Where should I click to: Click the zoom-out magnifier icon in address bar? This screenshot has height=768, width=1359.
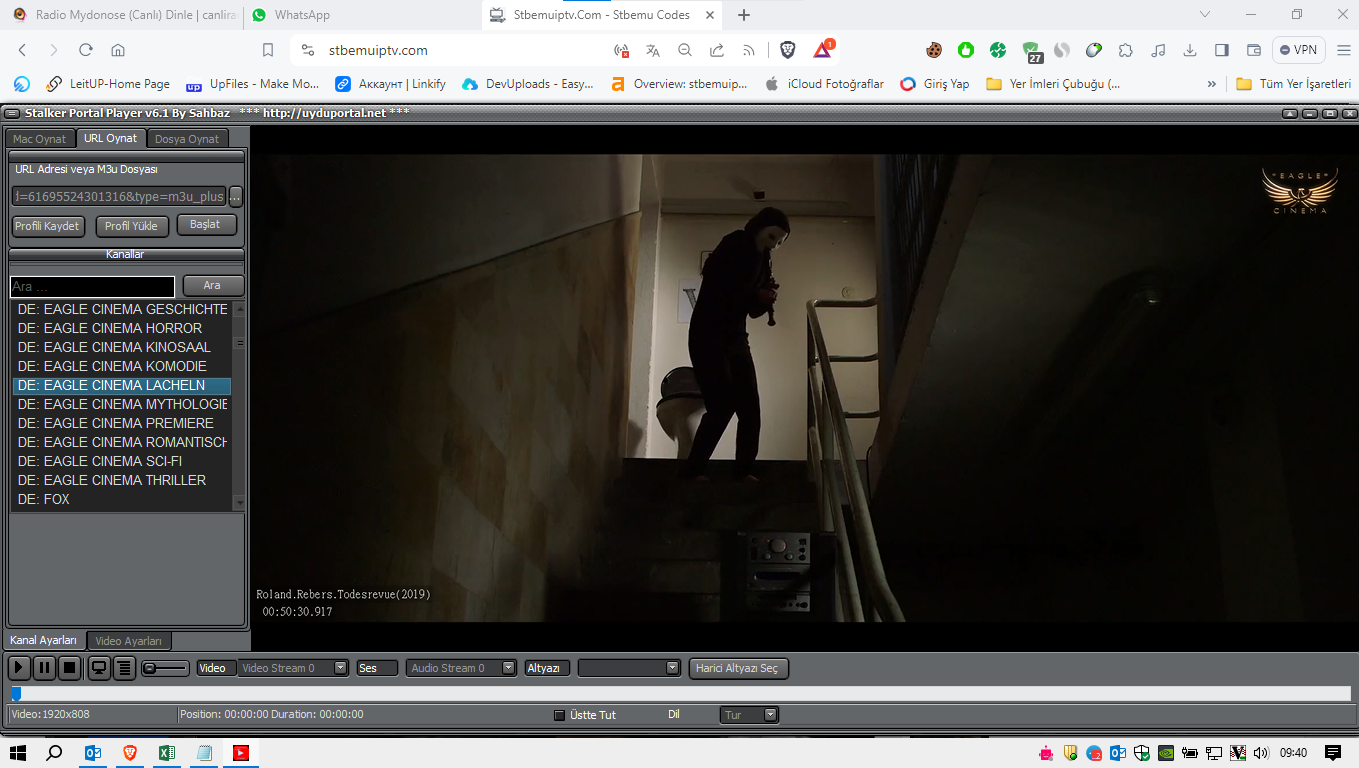pyautogui.click(x=685, y=50)
